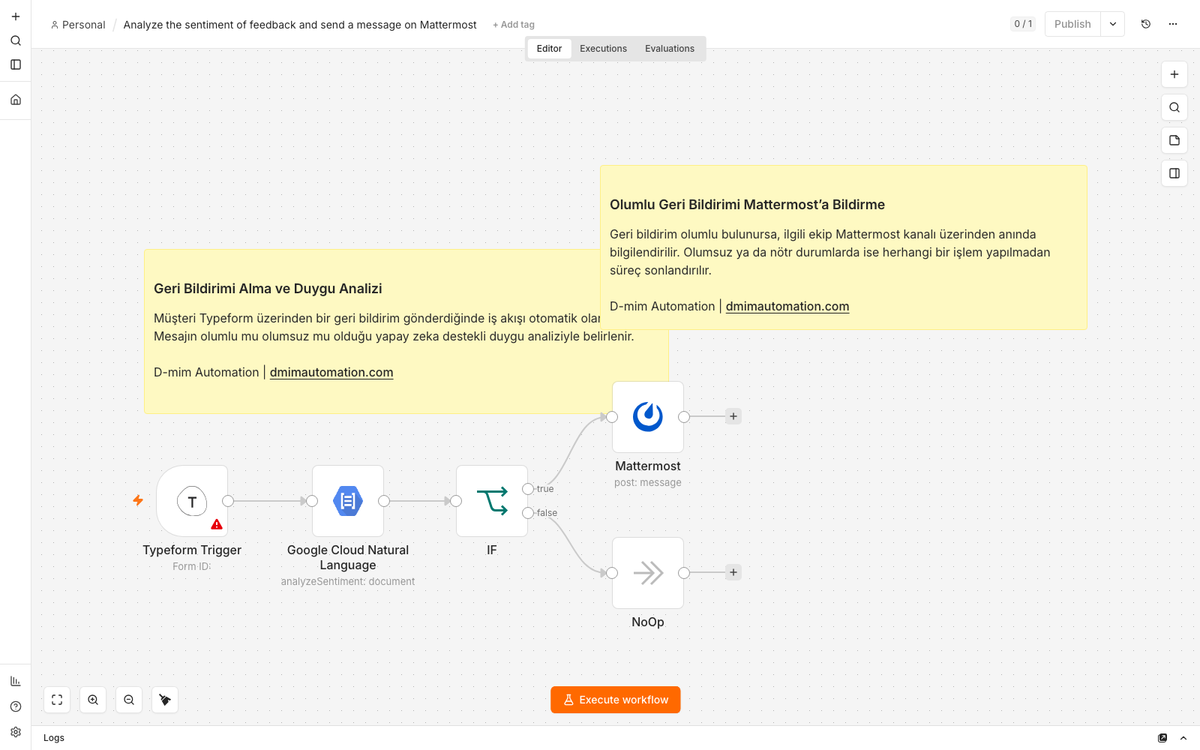Open help question mark icon
1200x750 pixels.
tap(15, 707)
